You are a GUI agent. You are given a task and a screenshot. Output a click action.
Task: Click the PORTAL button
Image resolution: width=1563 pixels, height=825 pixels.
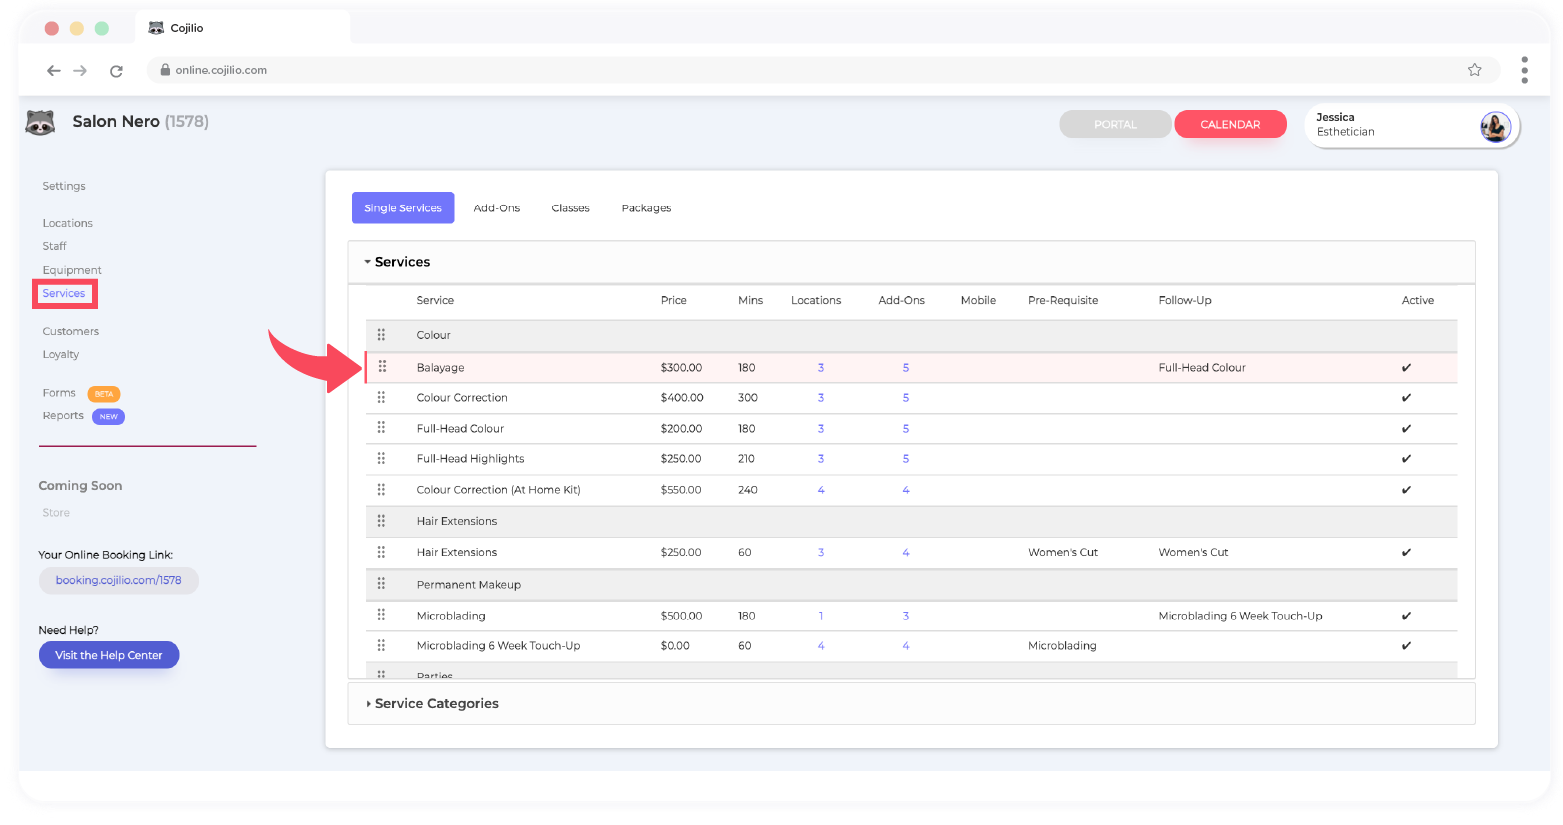click(x=1115, y=124)
